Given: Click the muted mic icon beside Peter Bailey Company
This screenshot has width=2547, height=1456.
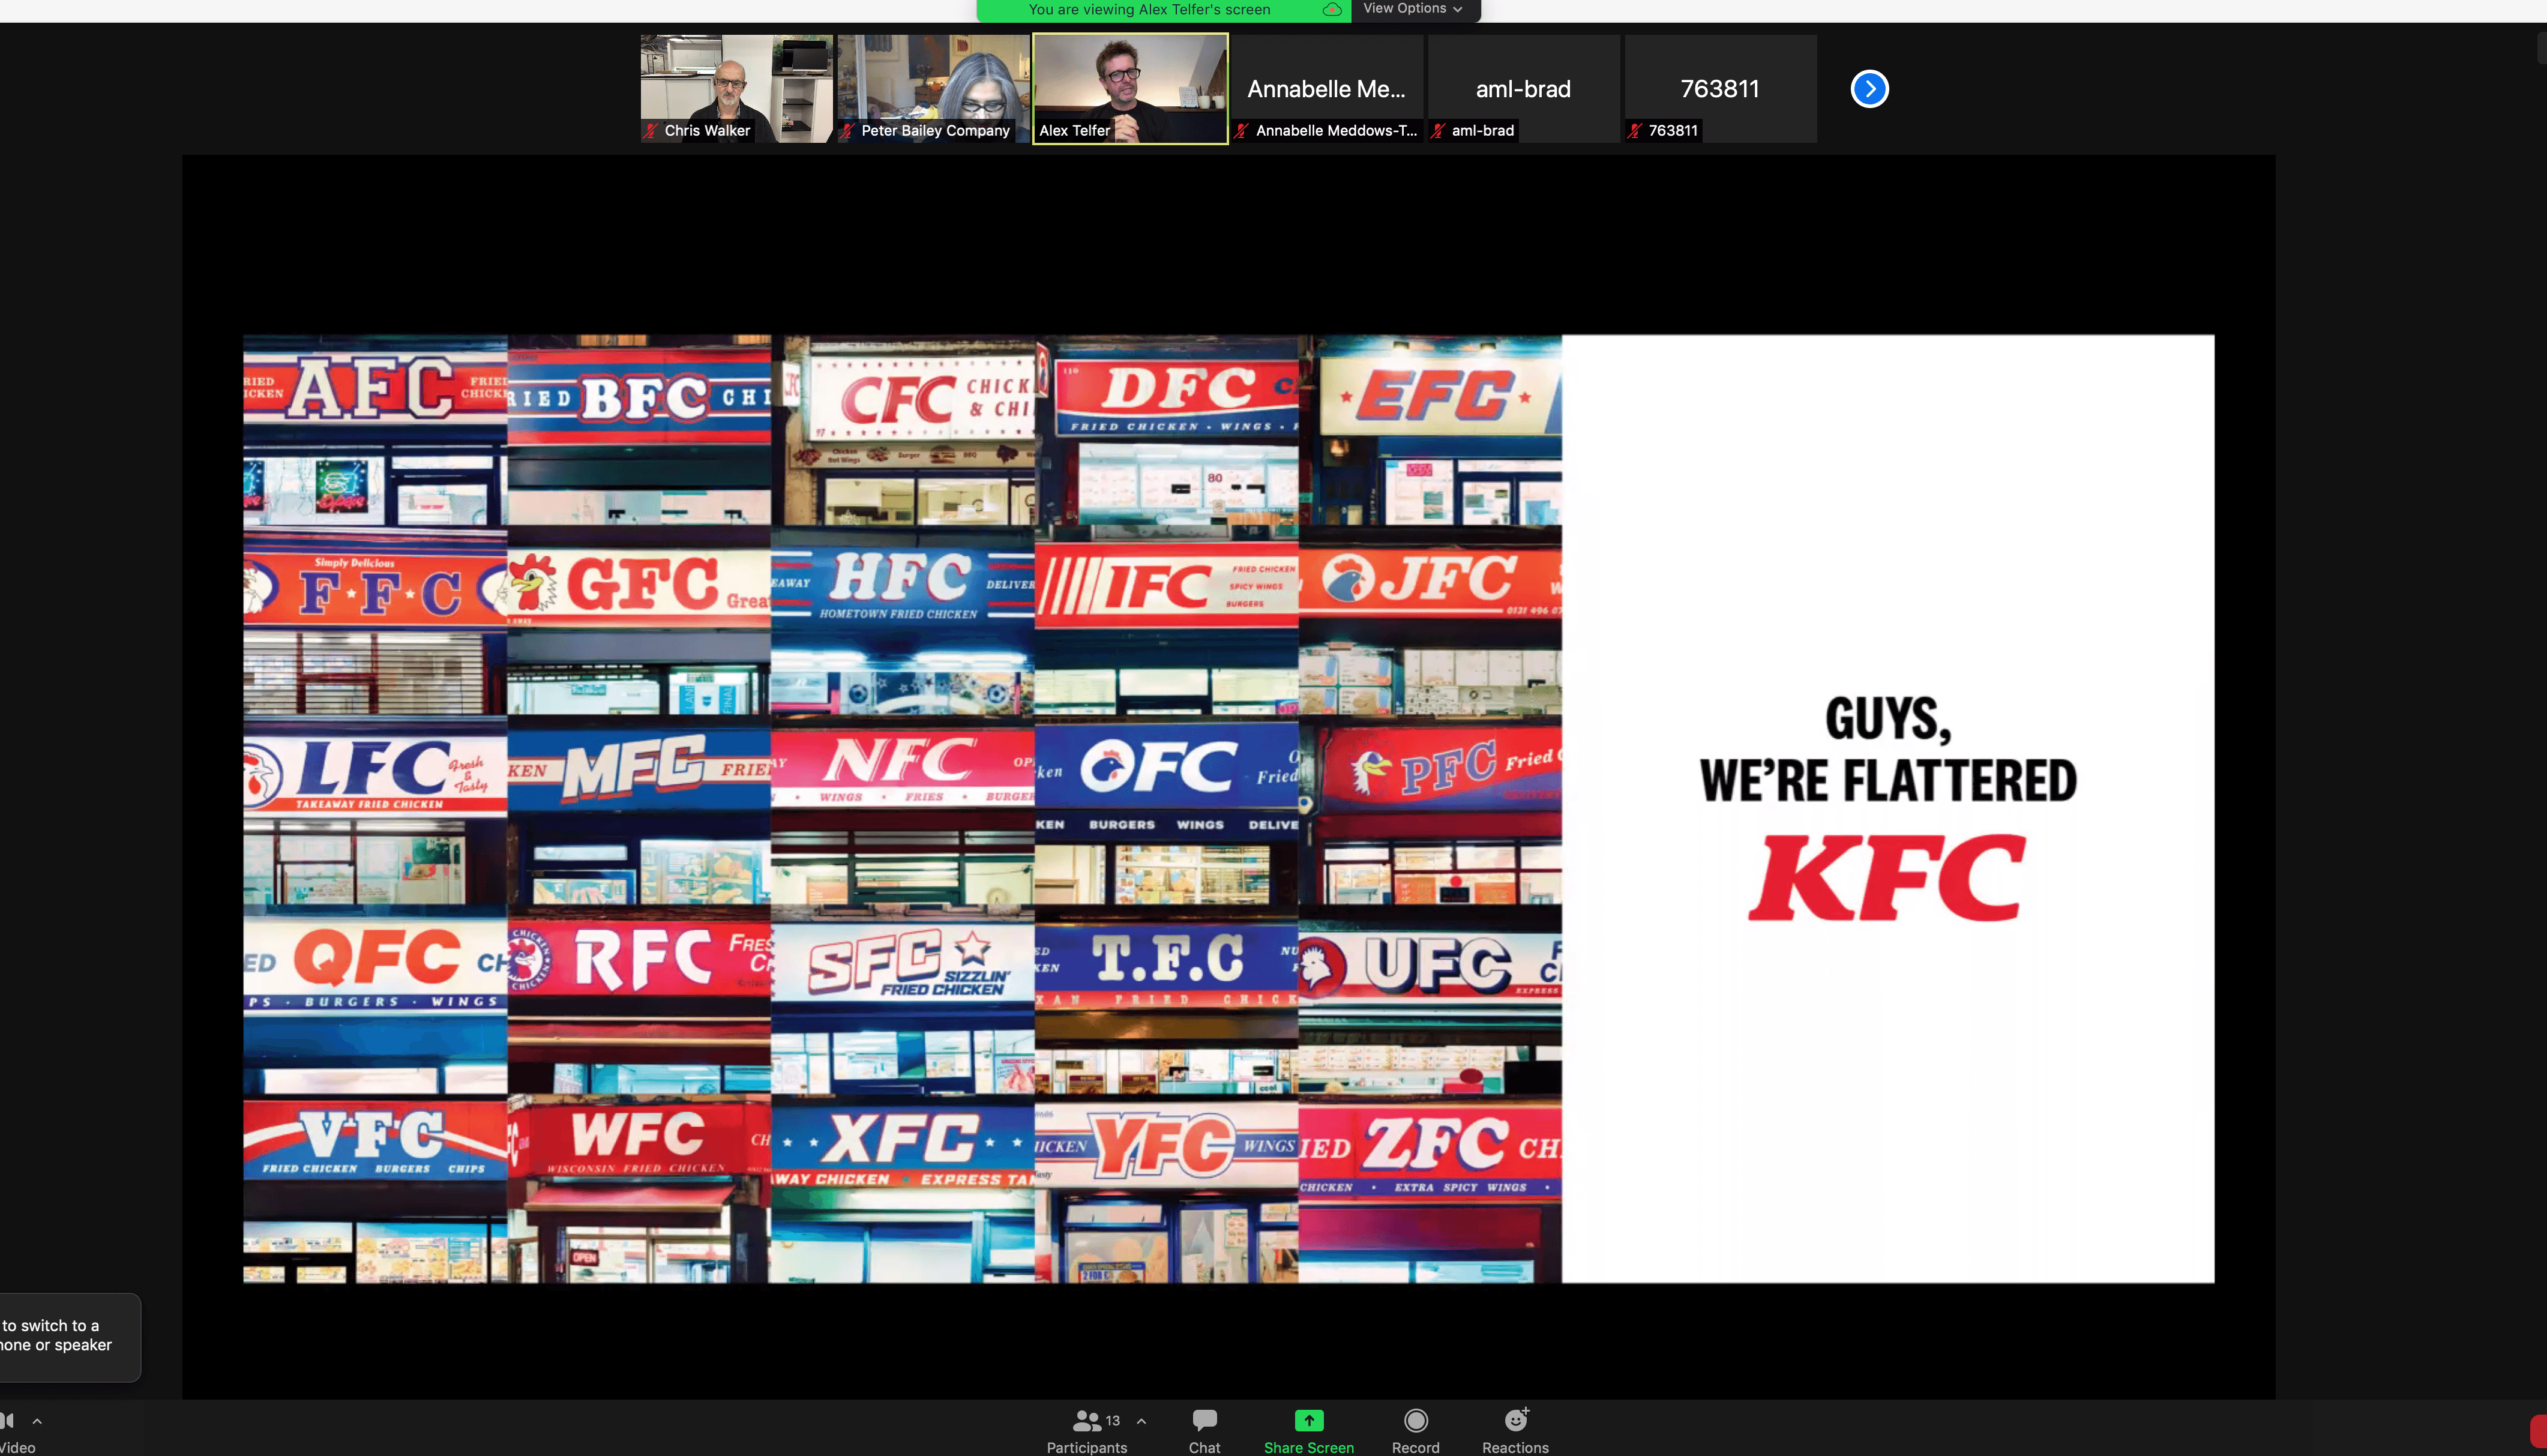Looking at the screenshot, I should 848,131.
